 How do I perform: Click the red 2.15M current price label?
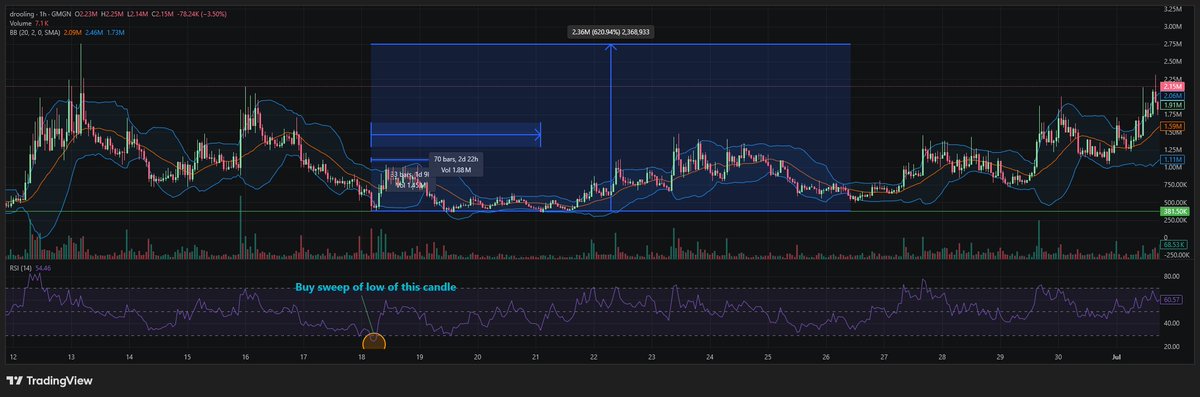click(x=1172, y=87)
